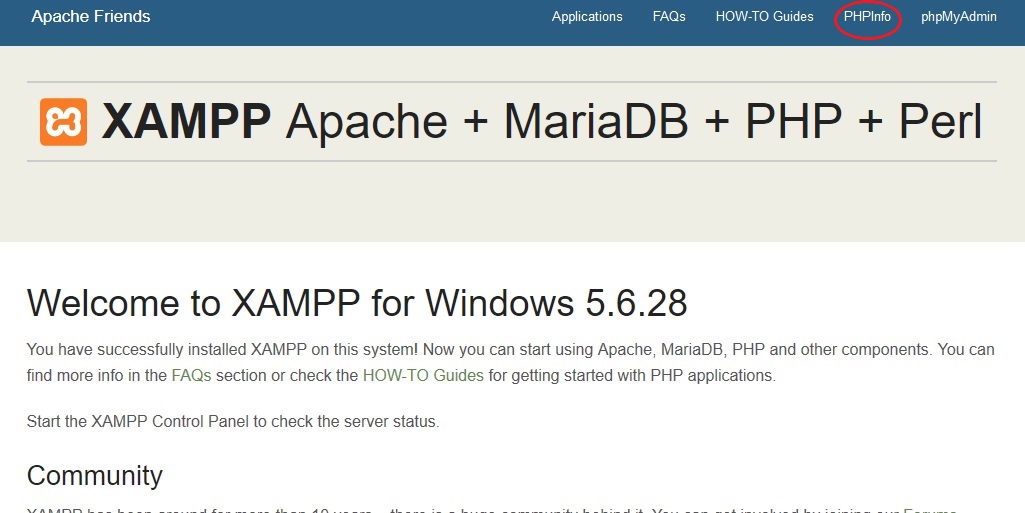This screenshot has height=513, width=1025.
Task: Follow the green HOW-TO Guides paragraph link
Action: point(423,376)
